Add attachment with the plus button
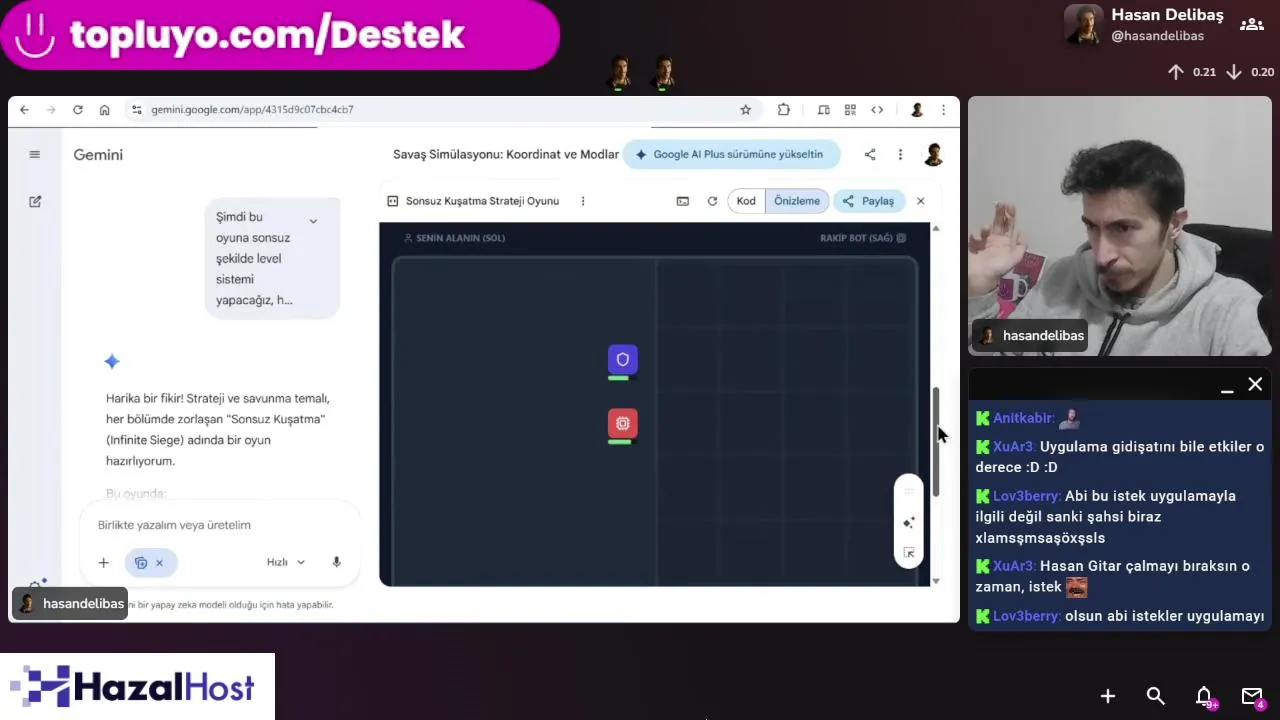 click(x=103, y=563)
